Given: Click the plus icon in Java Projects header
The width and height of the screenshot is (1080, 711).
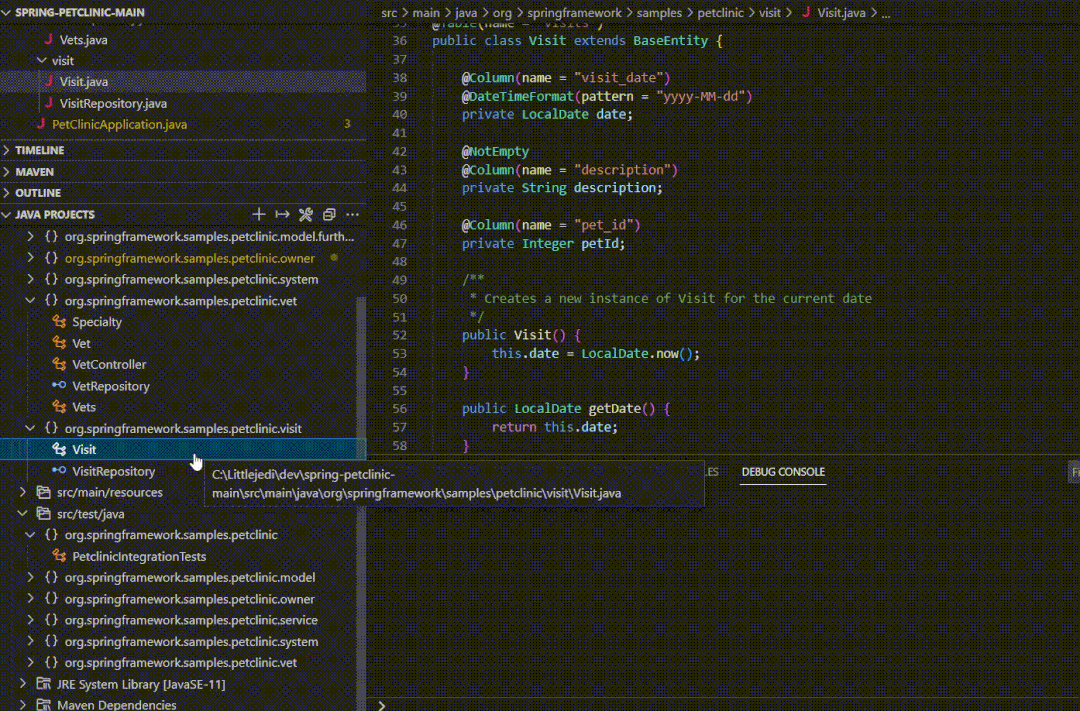Looking at the screenshot, I should pos(259,215).
